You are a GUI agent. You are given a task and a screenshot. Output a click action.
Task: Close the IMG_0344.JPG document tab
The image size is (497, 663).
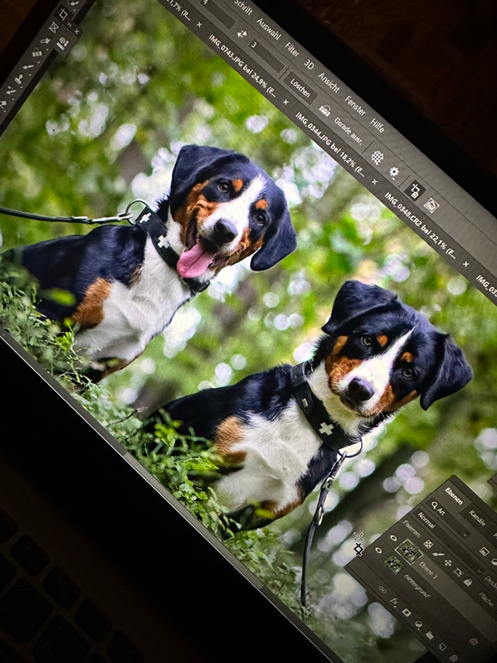374,182
